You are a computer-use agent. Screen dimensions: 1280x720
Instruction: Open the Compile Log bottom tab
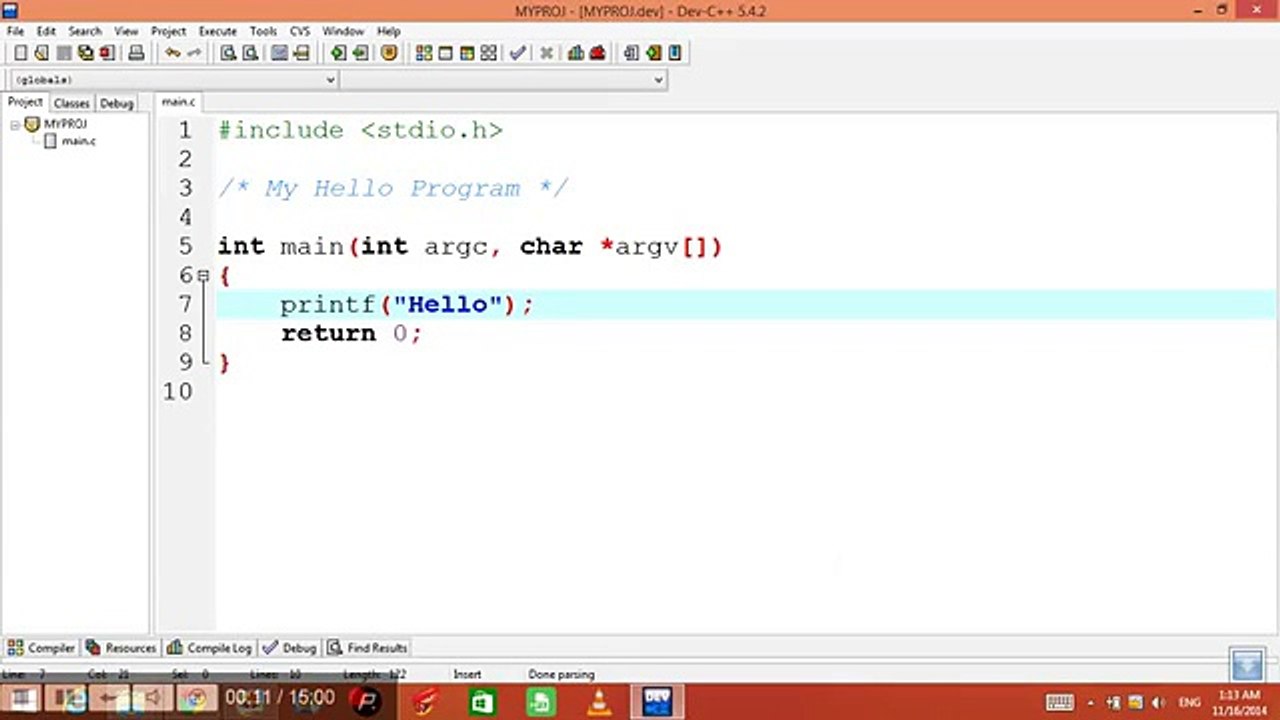(x=209, y=648)
